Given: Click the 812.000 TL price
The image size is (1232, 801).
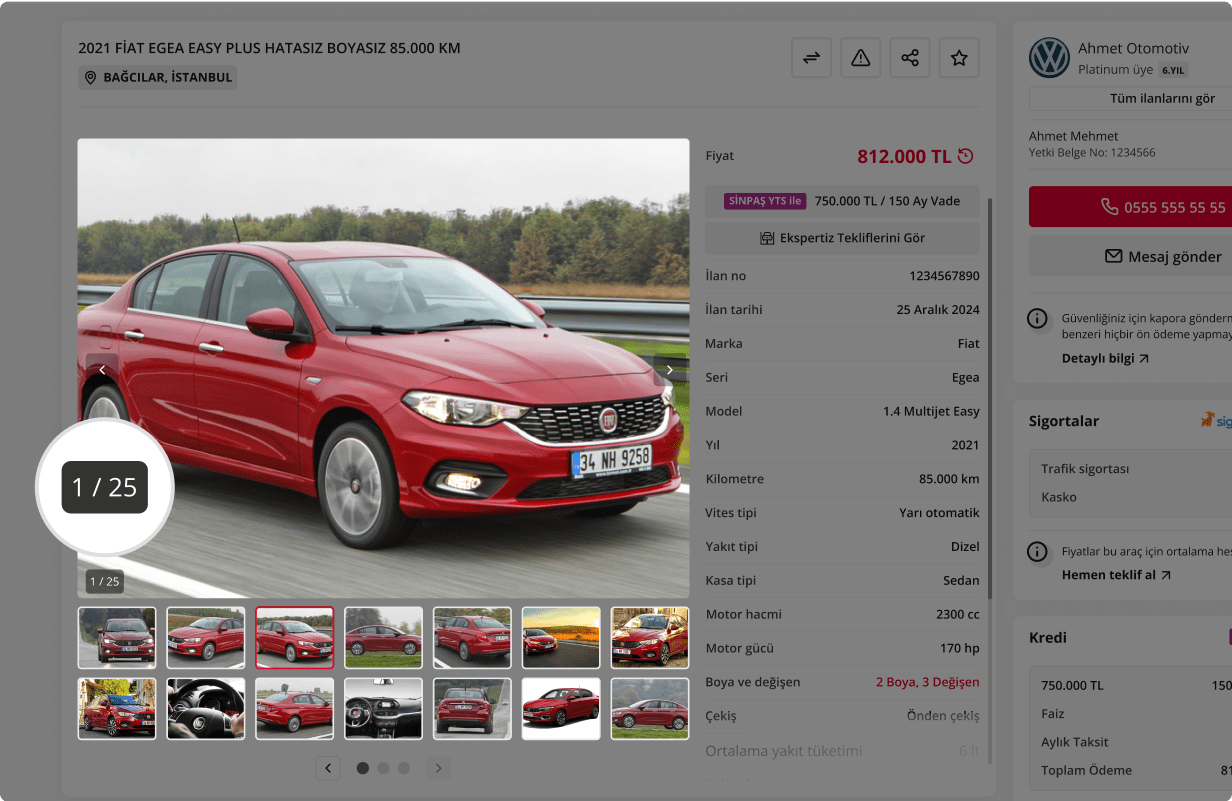Looking at the screenshot, I should [904, 156].
